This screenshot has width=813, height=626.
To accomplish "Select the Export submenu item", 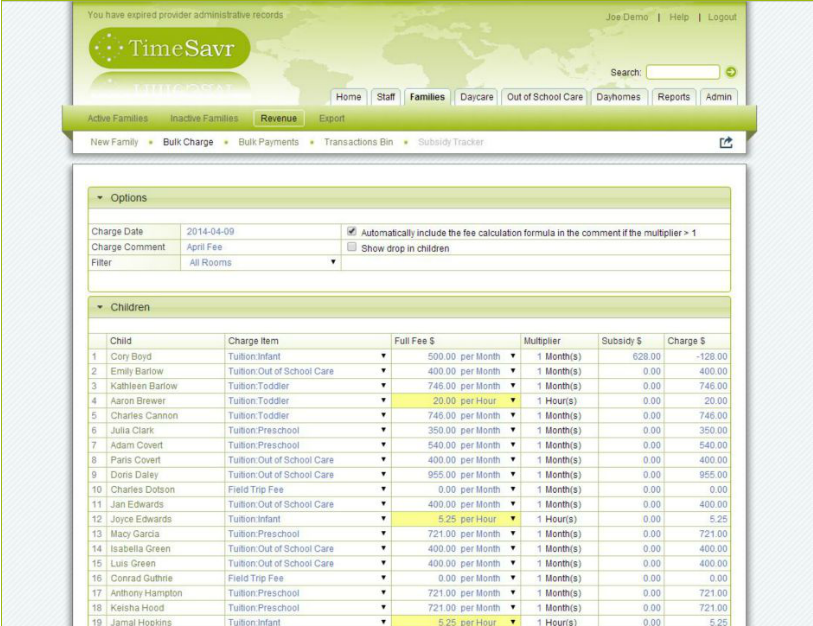I will 332,118.
